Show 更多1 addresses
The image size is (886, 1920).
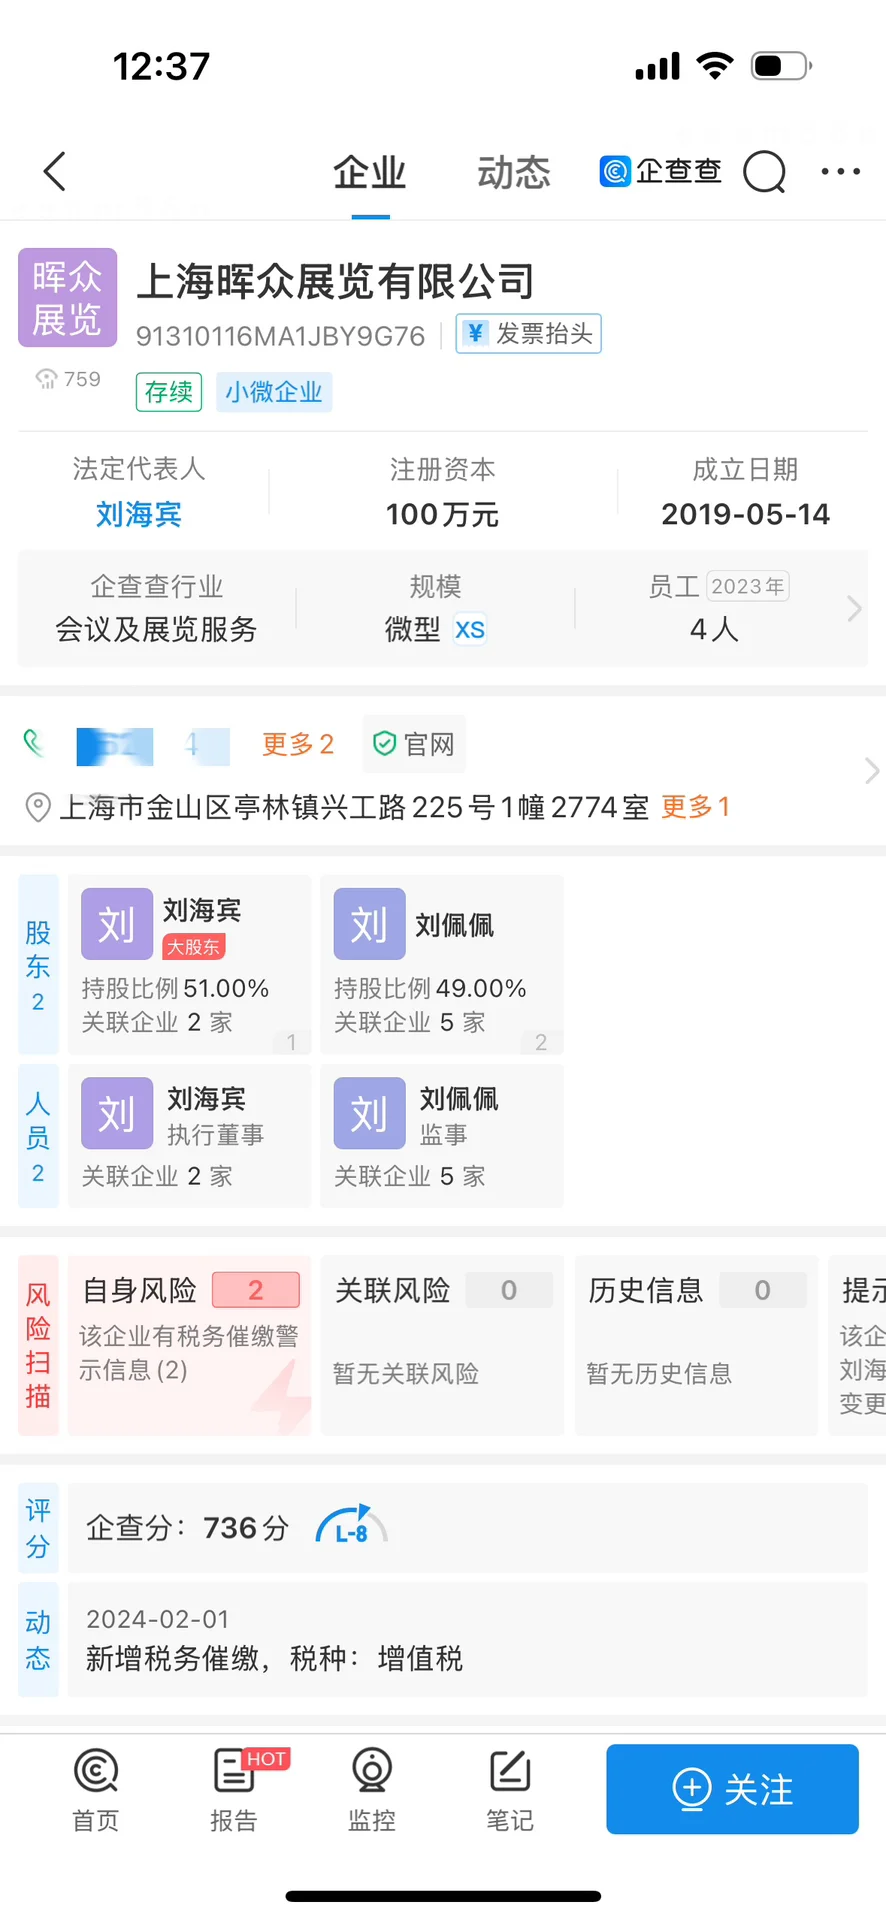[x=696, y=807]
